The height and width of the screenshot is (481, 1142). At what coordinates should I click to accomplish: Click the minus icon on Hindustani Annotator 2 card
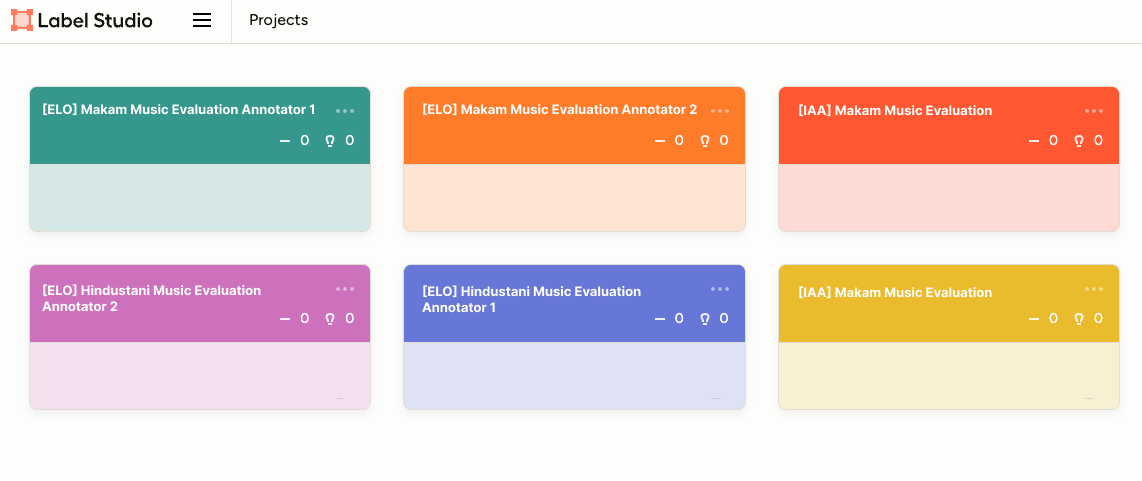coord(285,319)
